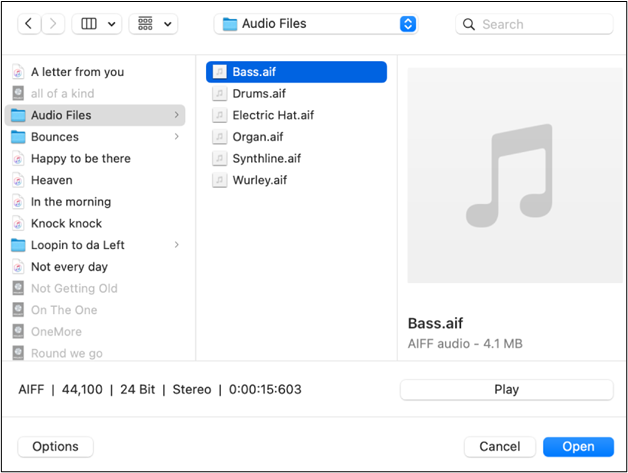Select the Bounces folder
Screen dimensions: 628x473
coord(95,137)
